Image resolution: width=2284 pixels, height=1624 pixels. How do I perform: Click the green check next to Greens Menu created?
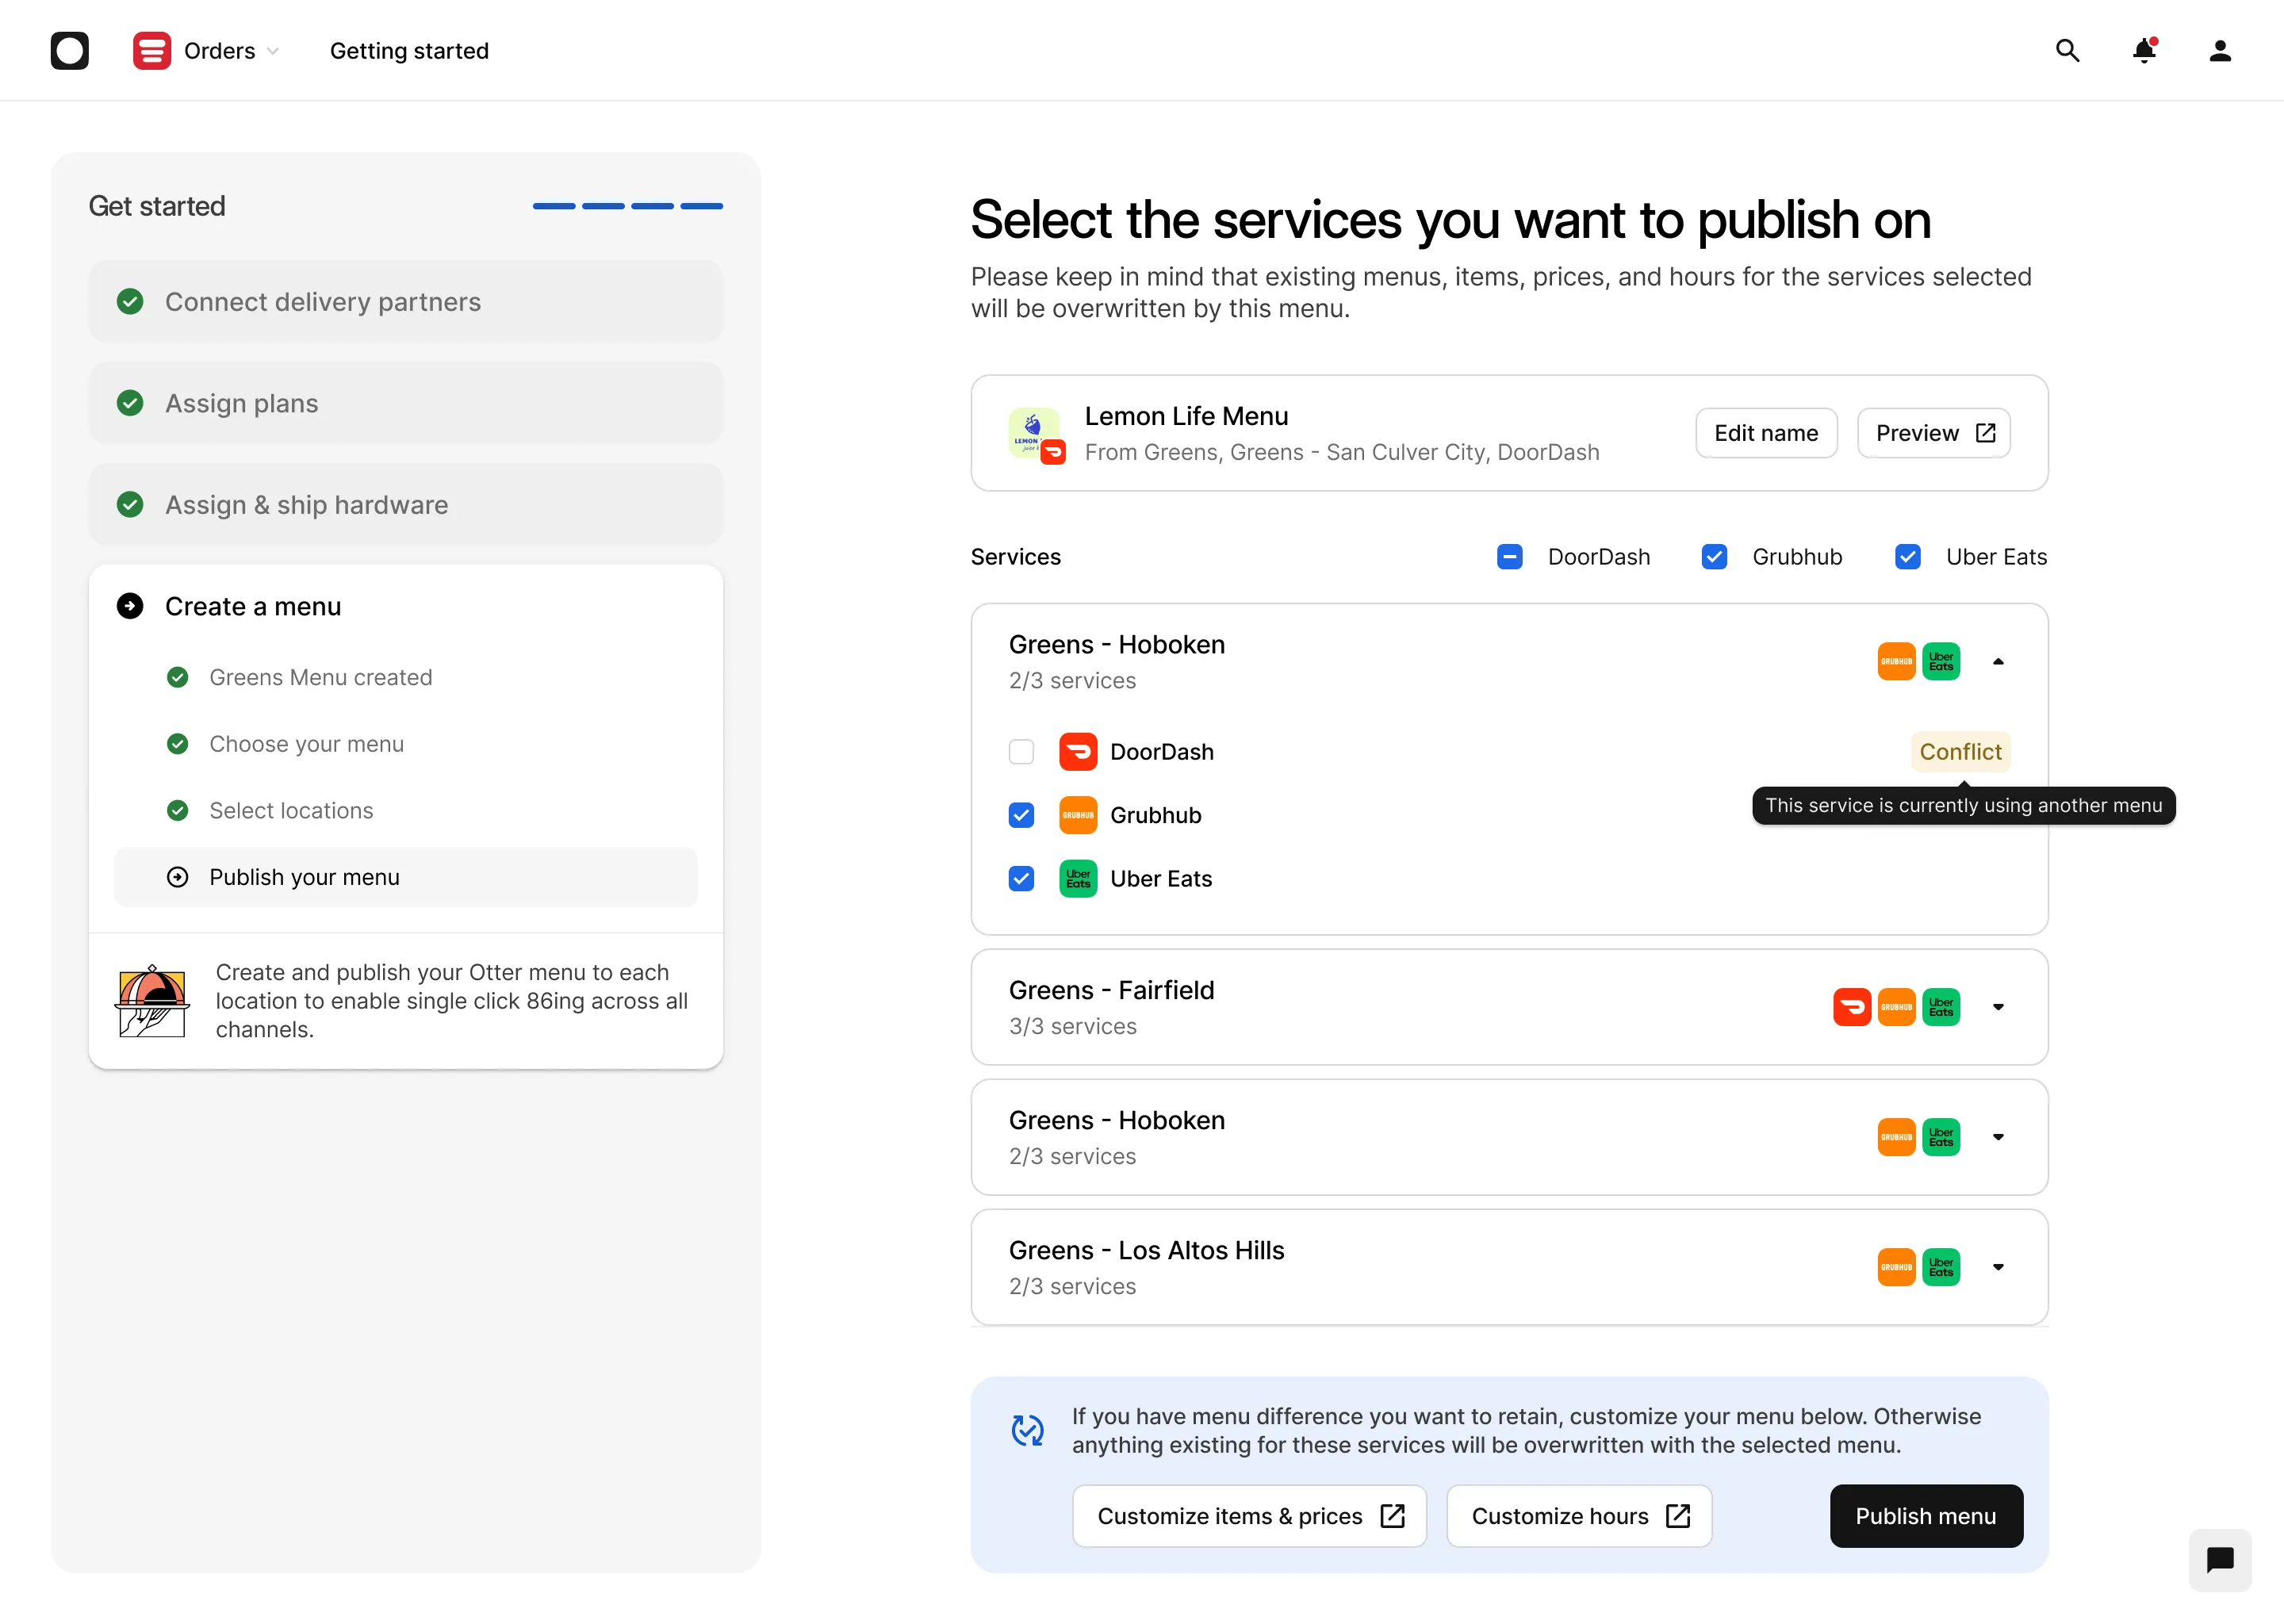pos(177,678)
